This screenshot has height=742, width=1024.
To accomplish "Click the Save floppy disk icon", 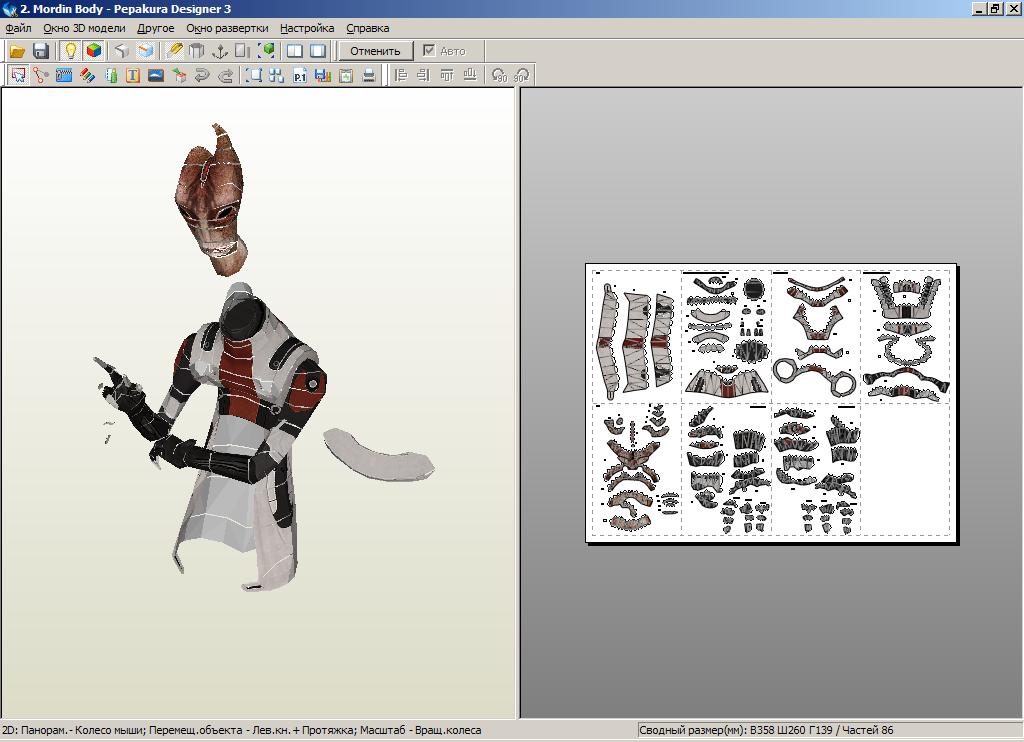I will click(40, 51).
